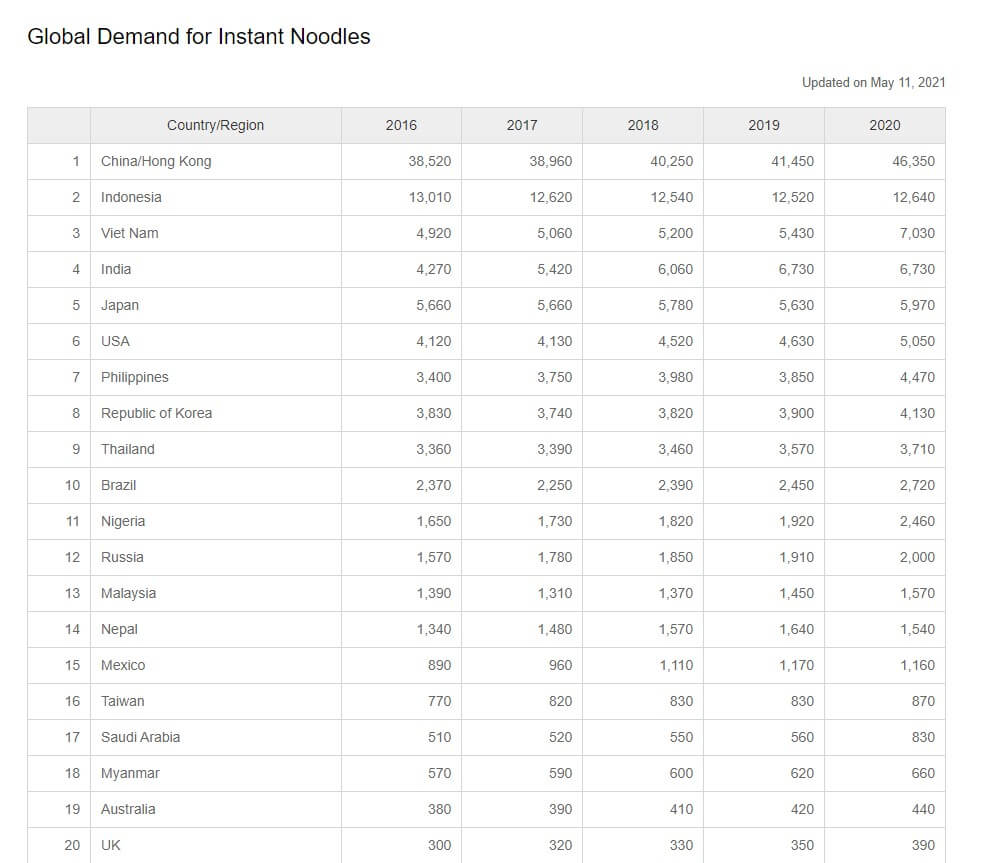Click USA's 2020 value 5,050
The height and width of the screenshot is (863, 990).
[917, 342]
